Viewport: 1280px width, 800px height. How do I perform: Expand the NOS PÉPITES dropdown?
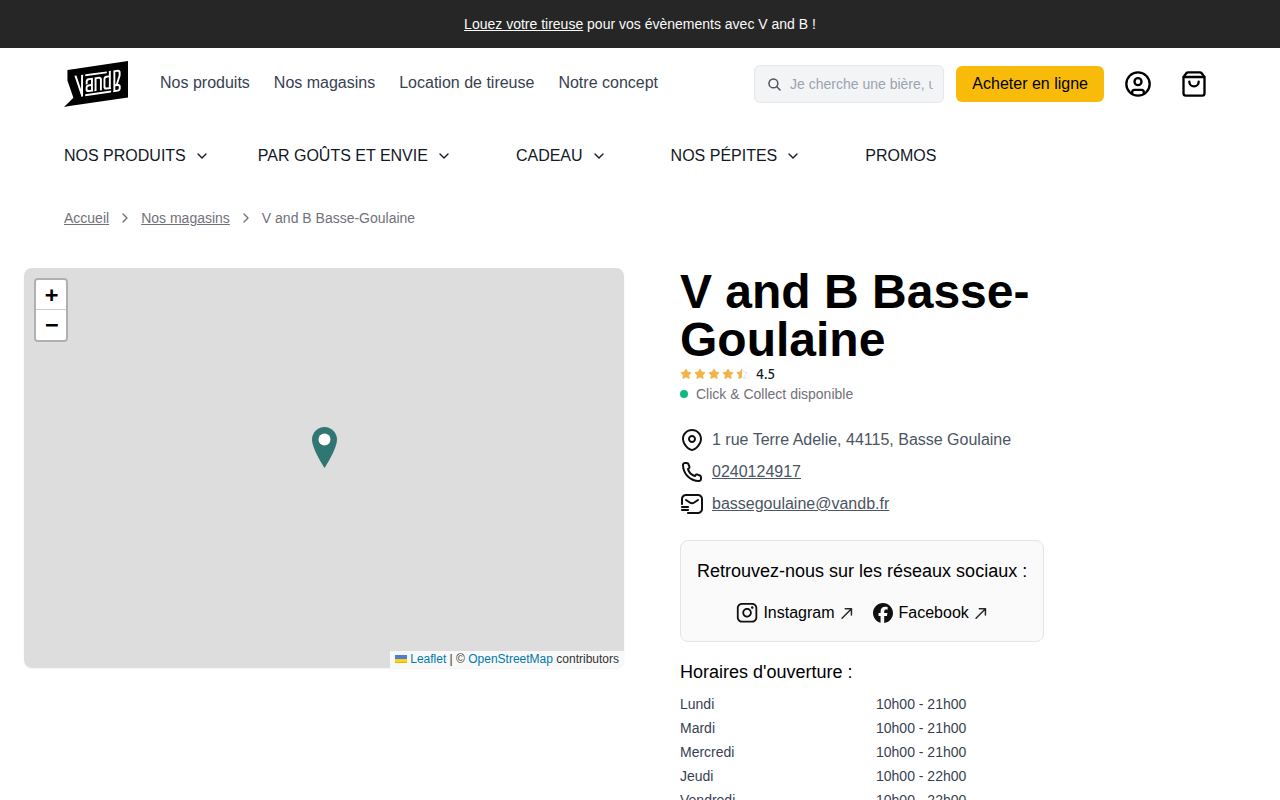tap(734, 155)
